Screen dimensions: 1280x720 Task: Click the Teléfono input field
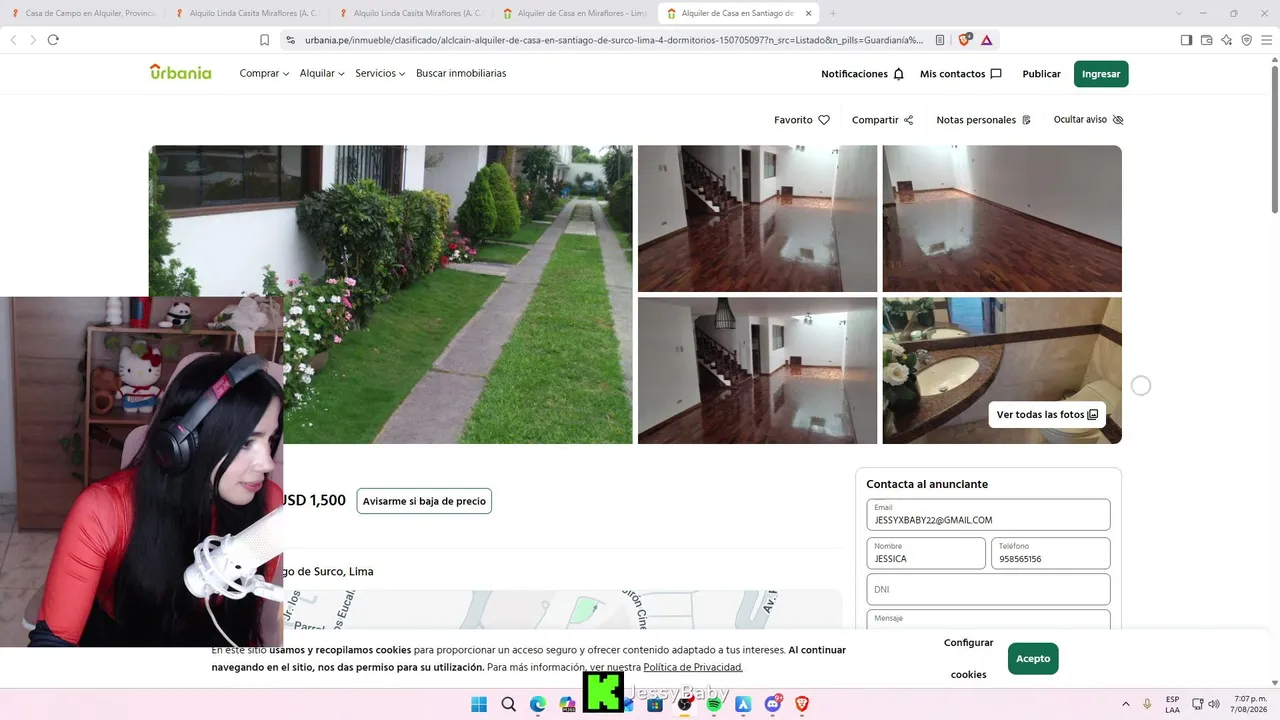pos(1050,553)
